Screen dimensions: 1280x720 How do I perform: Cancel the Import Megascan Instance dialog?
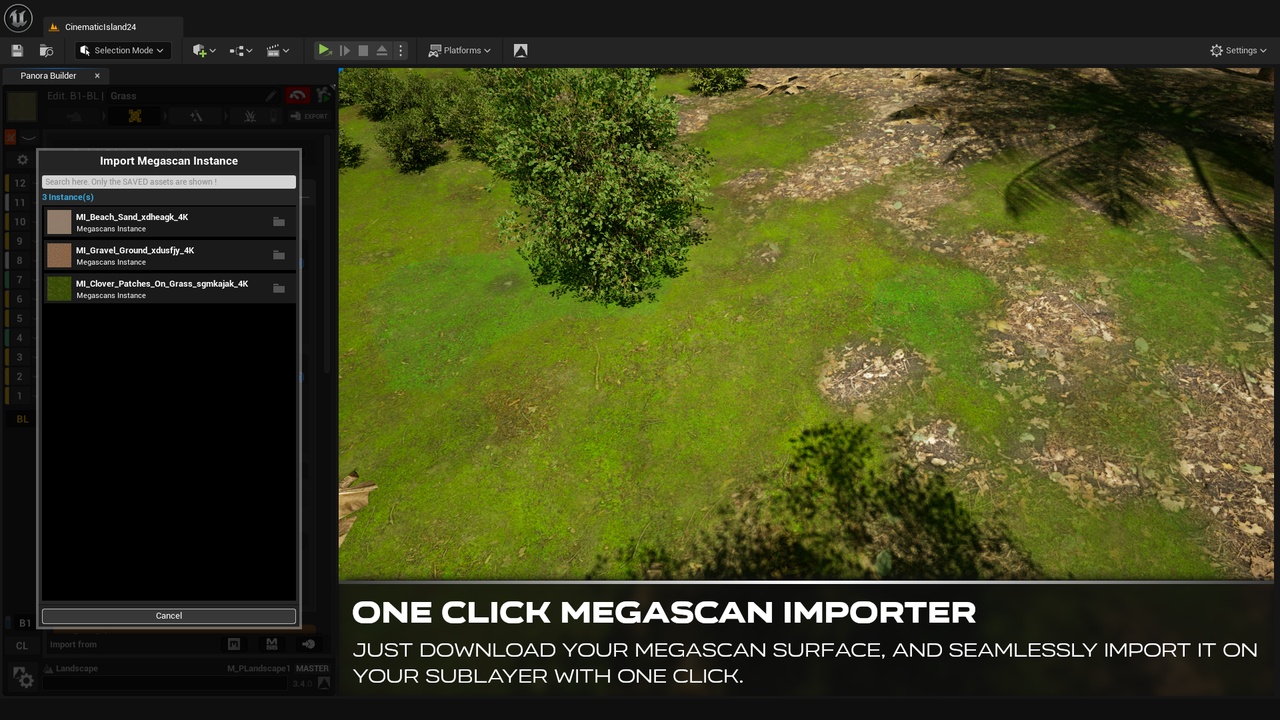169,616
